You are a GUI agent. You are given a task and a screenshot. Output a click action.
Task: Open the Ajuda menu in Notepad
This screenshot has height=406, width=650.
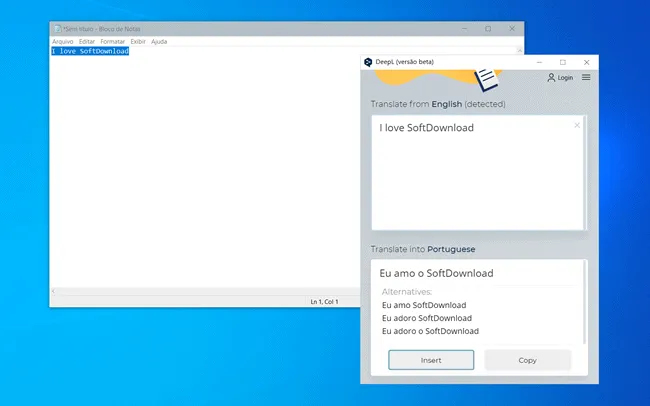(159, 41)
